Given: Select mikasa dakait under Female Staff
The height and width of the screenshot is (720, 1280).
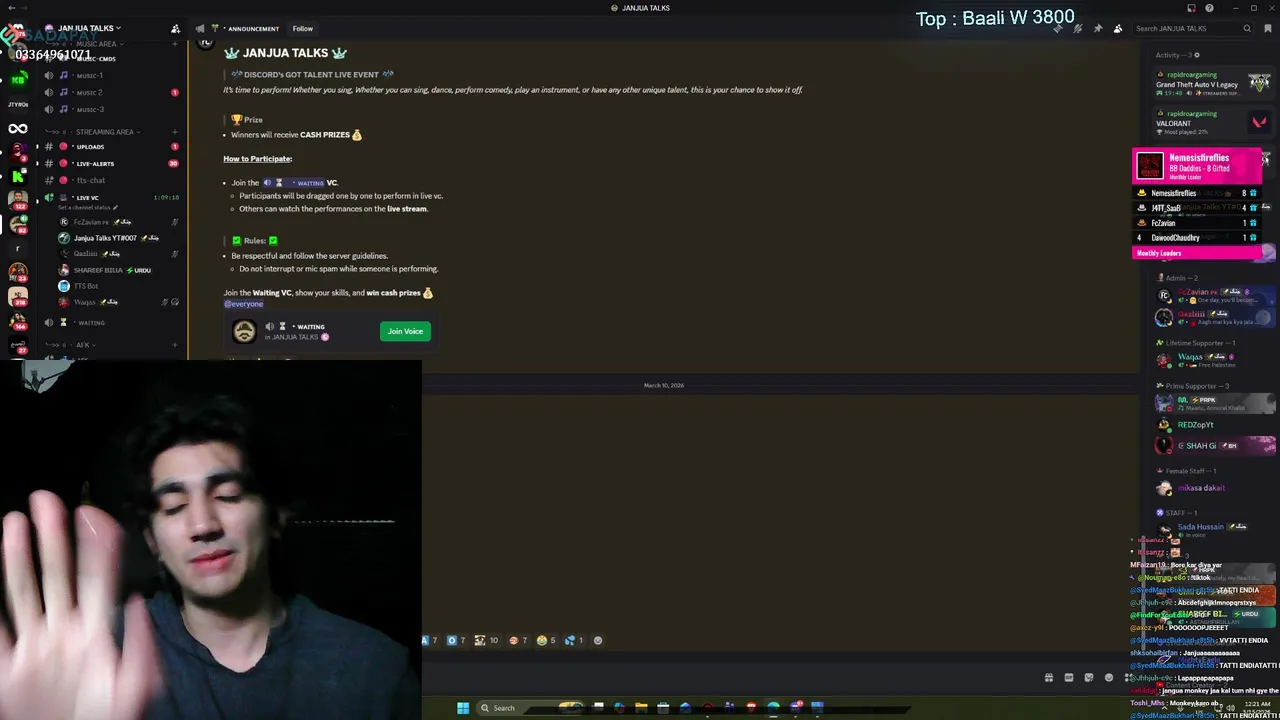Looking at the screenshot, I should point(1213,488).
